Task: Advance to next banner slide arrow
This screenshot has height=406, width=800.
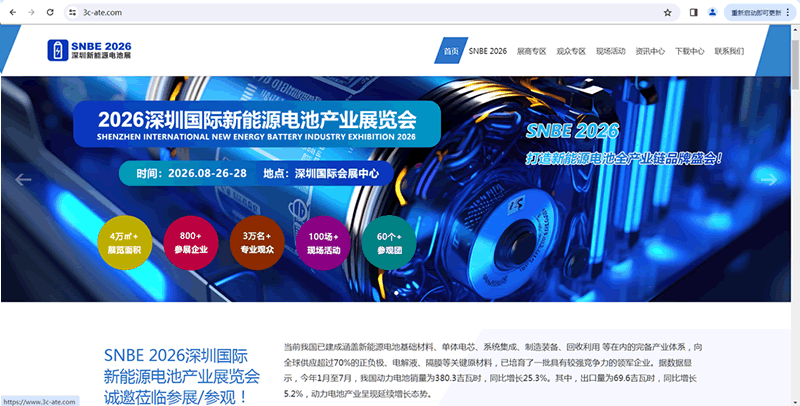Action: (x=770, y=180)
